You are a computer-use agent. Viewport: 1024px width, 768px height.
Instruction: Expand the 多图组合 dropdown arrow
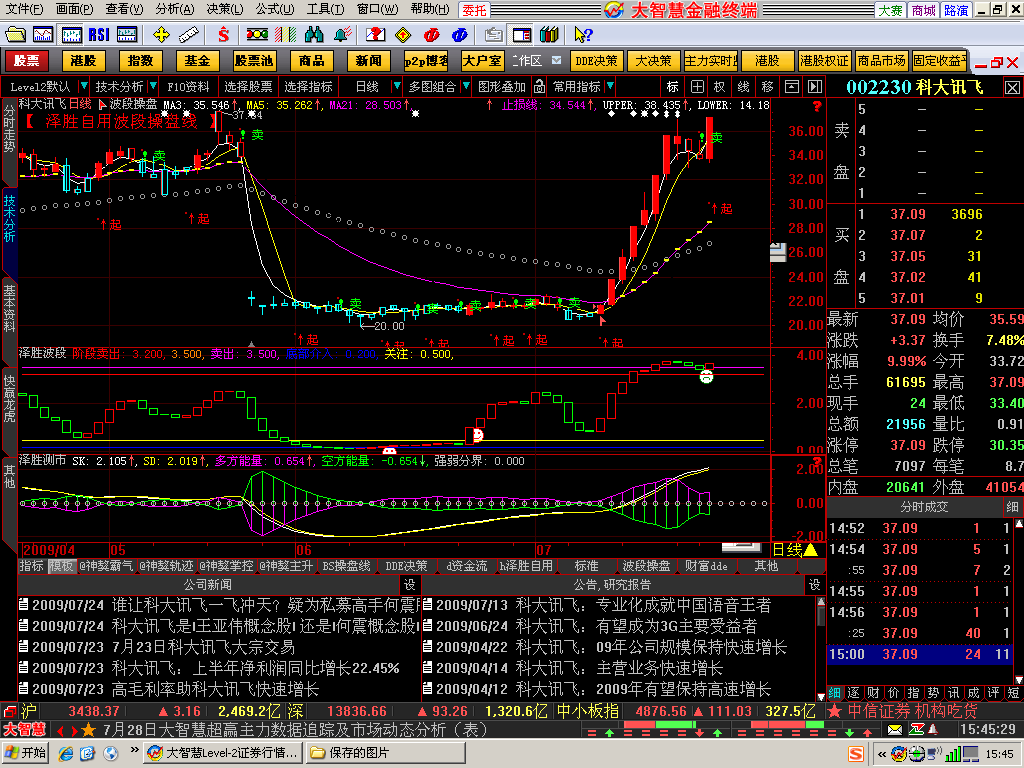click(x=466, y=86)
